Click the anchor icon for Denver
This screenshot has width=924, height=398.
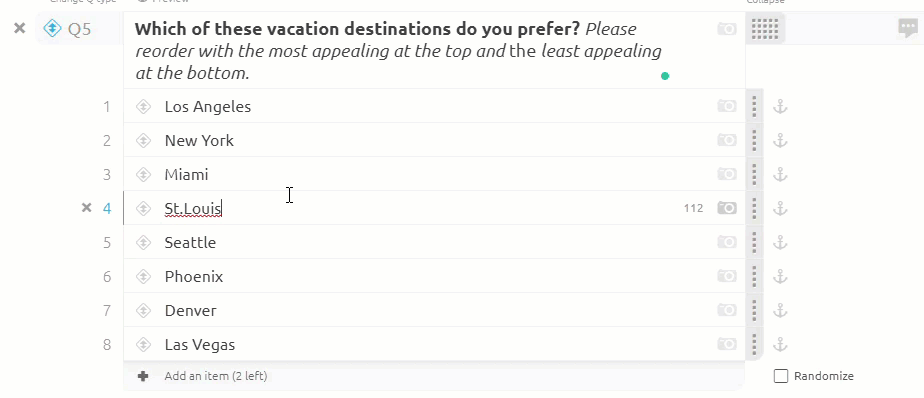tap(780, 311)
